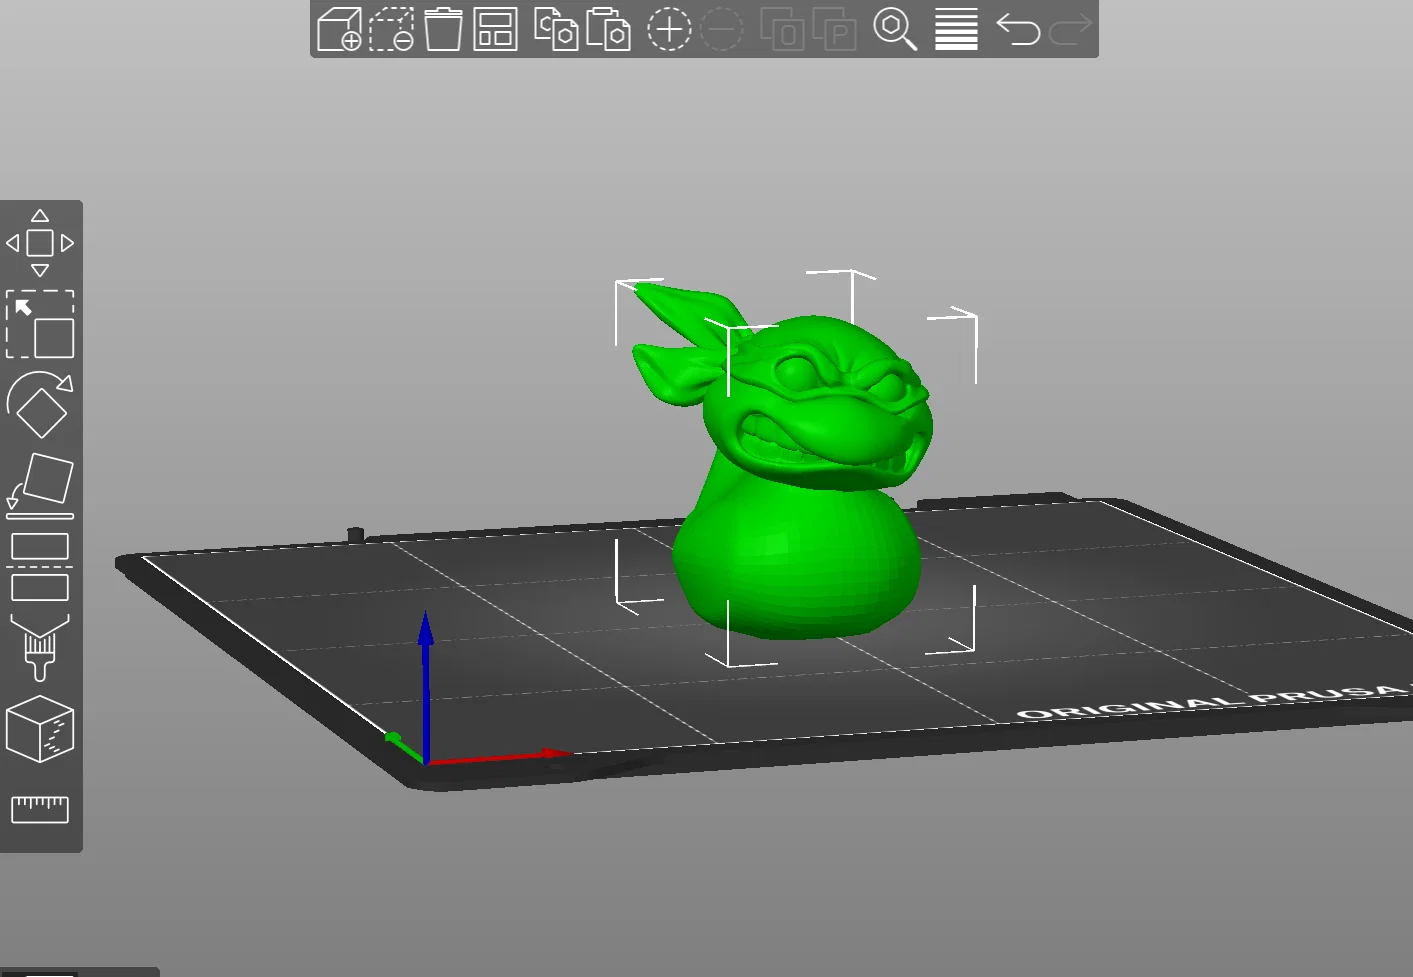Click the Split to parts icon
The width and height of the screenshot is (1413, 977).
coord(834,29)
